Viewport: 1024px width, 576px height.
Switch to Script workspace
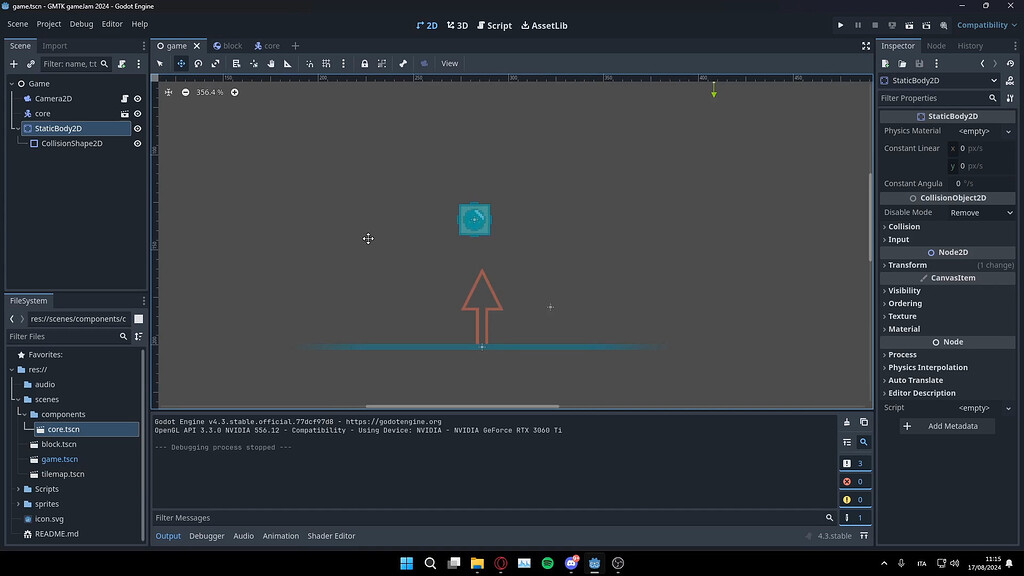coord(494,25)
